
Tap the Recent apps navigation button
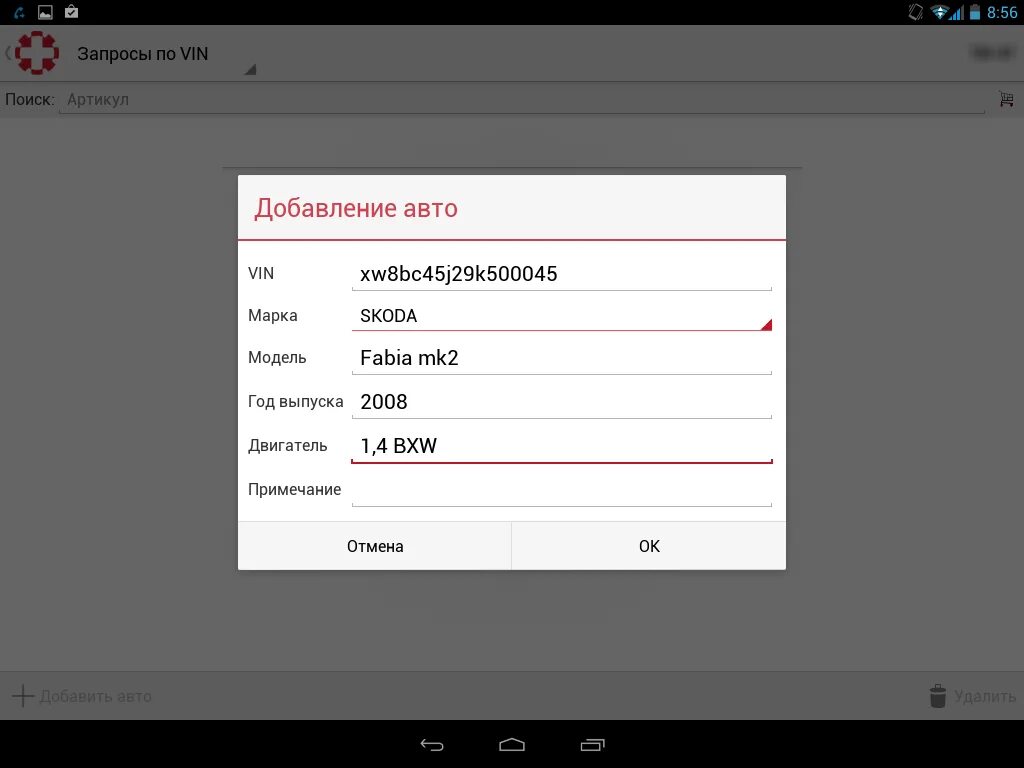point(592,744)
